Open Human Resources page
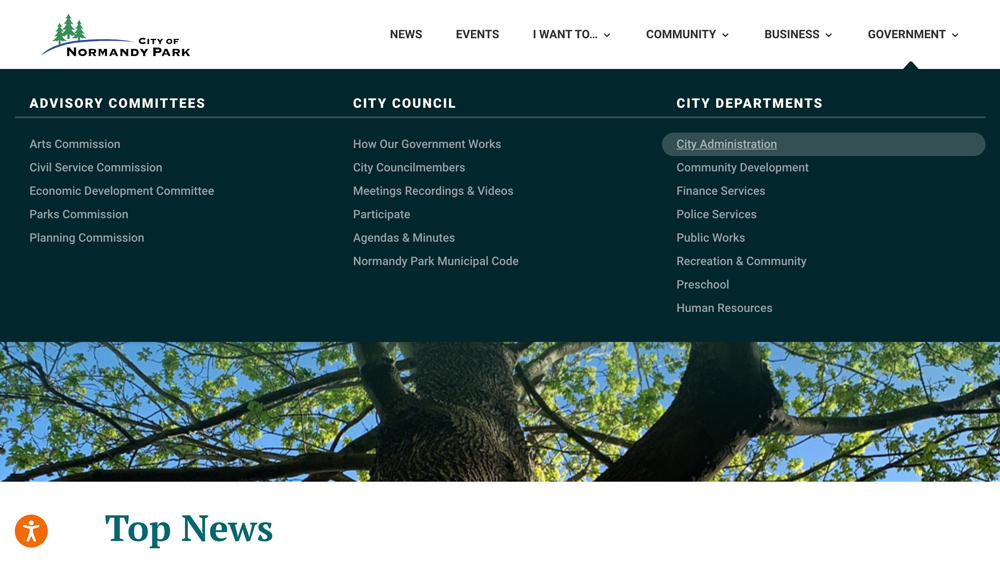Screen dimensions: 1000x562 point(724,308)
